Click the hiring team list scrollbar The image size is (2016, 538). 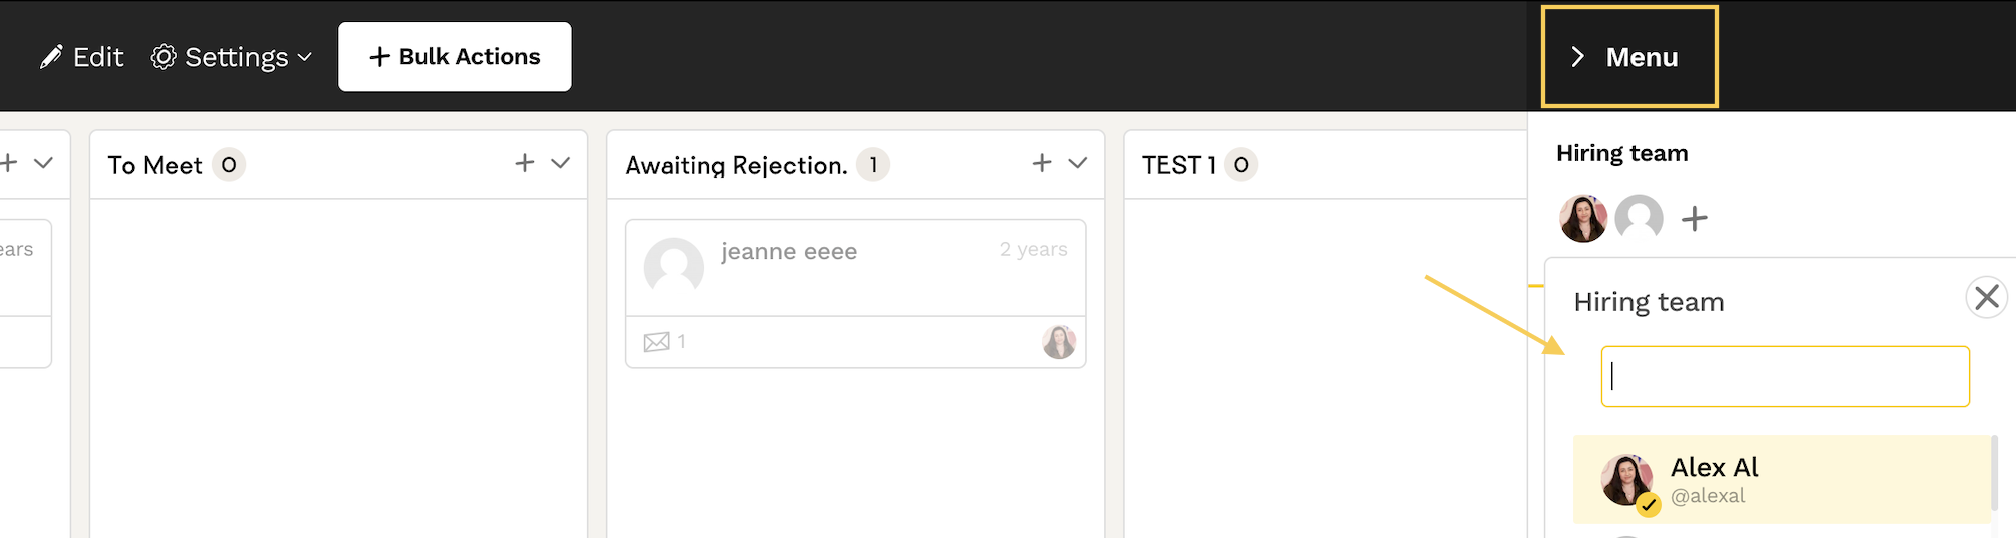[x=1994, y=472]
